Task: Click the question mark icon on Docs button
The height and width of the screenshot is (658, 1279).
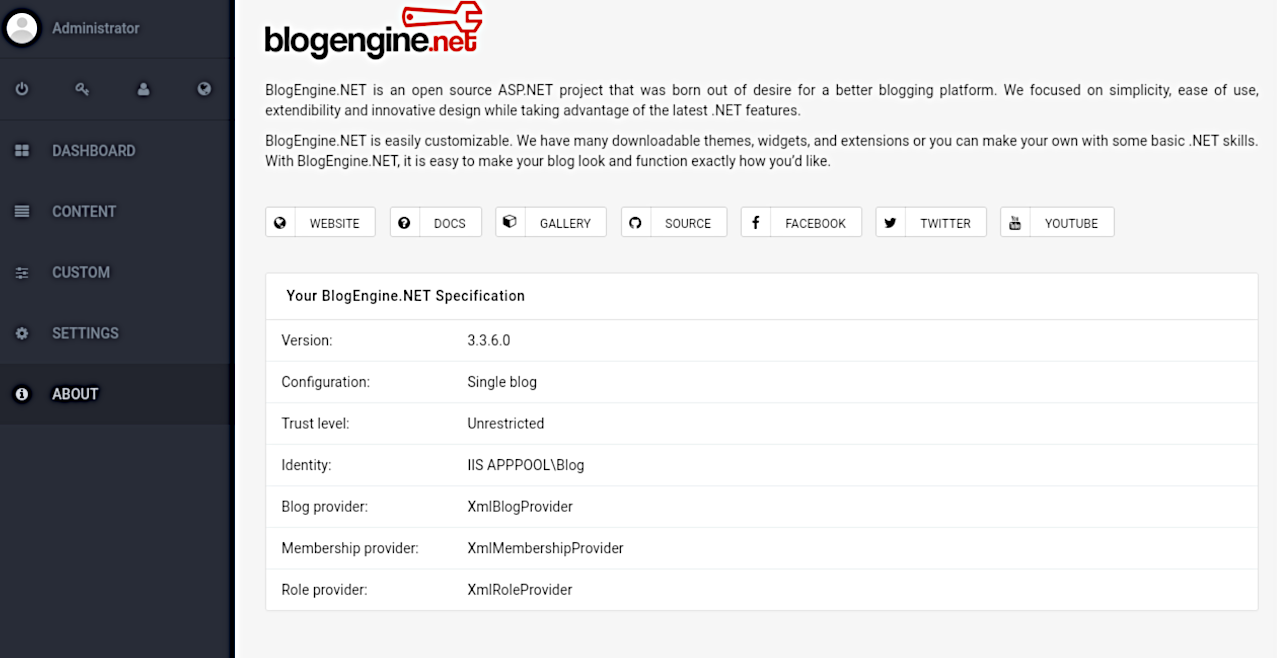Action: click(404, 223)
